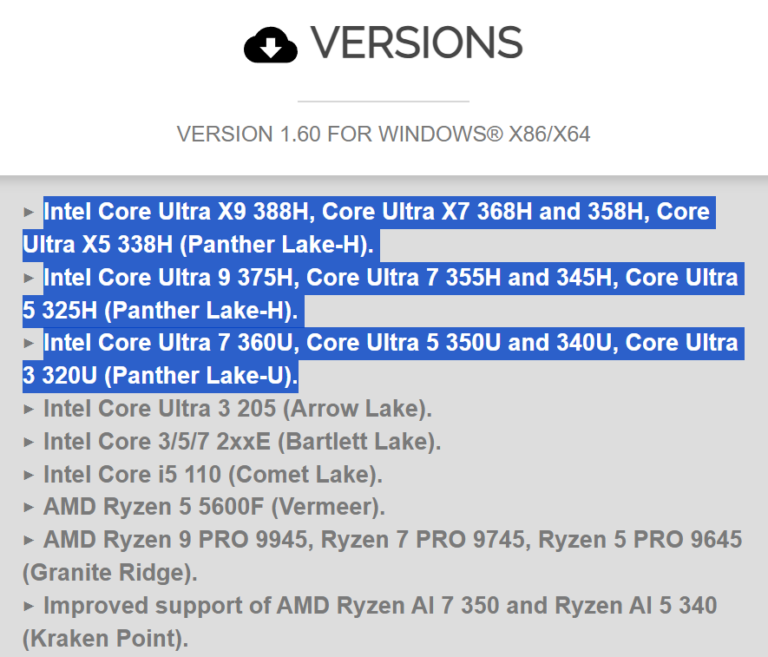Click the bullet arrow before Core Ultra 7 360U

(29, 344)
